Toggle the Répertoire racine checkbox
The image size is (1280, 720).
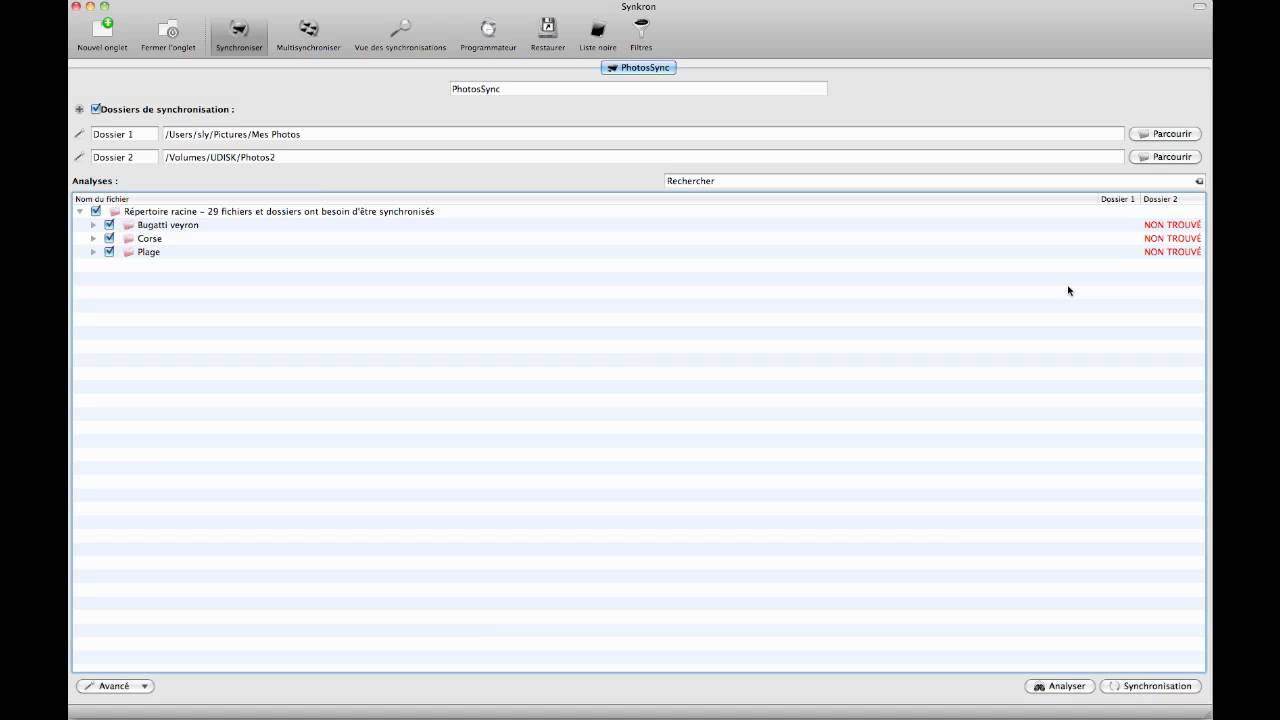pyautogui.click(x=96, y=211)
